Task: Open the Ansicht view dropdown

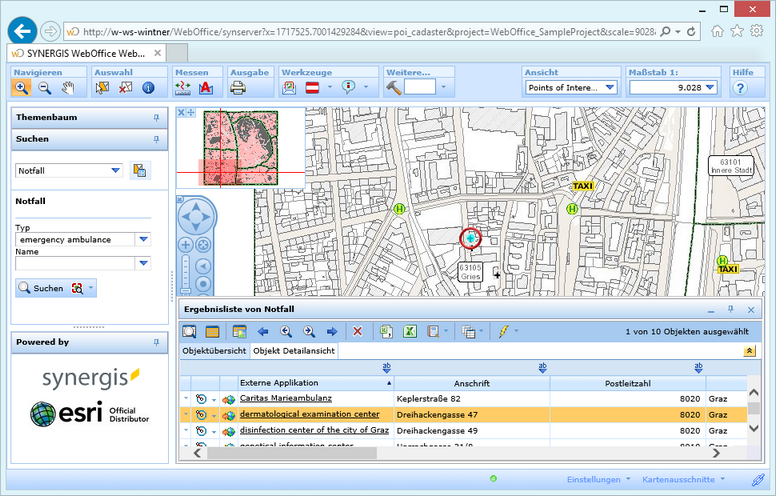Action: click(609, 87)
